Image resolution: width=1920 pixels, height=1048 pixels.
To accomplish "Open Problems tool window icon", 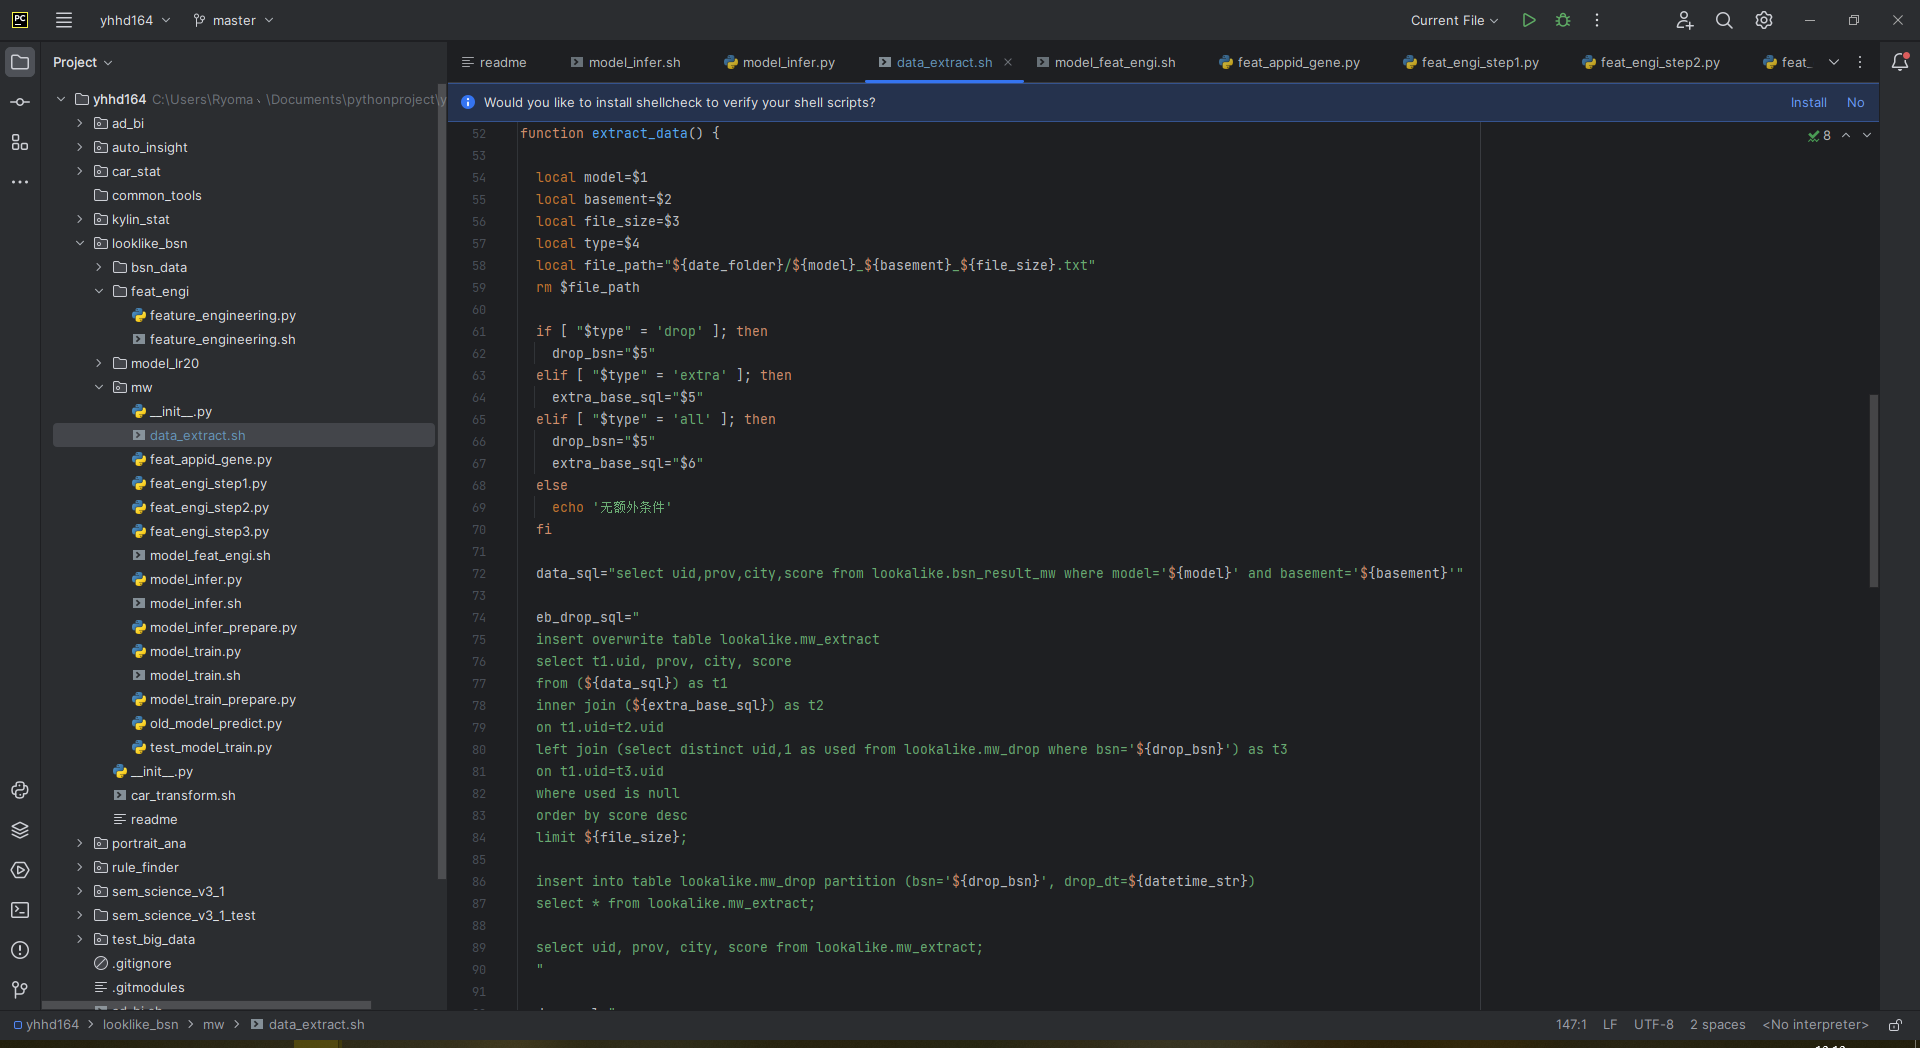I will (20, 950).
